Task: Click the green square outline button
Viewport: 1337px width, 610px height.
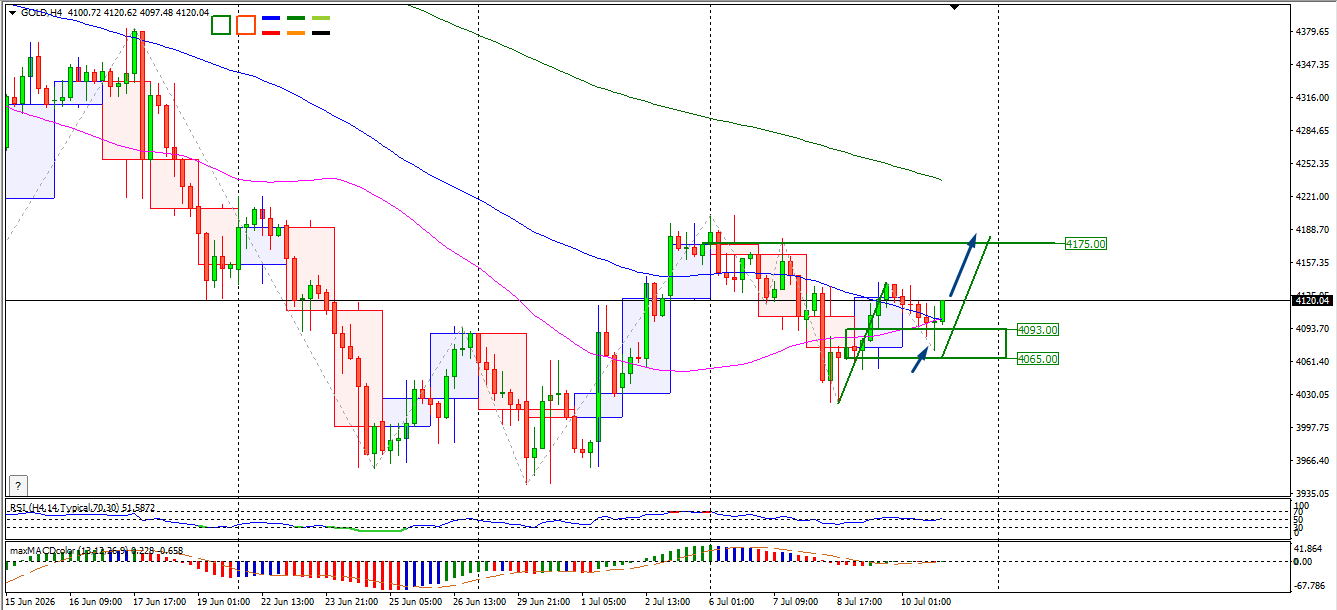Action: 221,25
